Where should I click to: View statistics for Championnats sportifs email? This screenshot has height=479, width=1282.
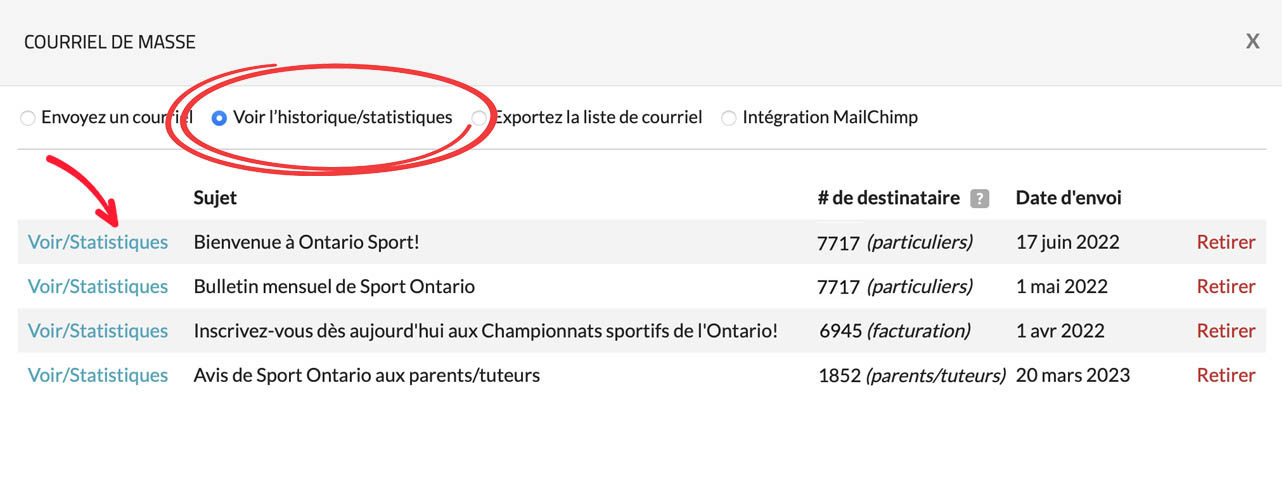point(98,331)
